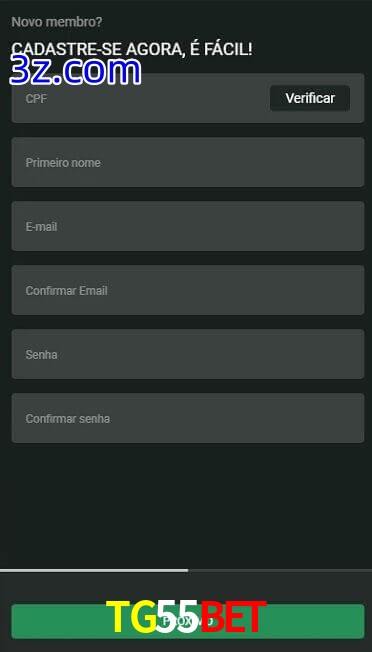Focus the Confirmar Email field
The height and width of the screenshot is (652, 372).
[x=188, y=290]
